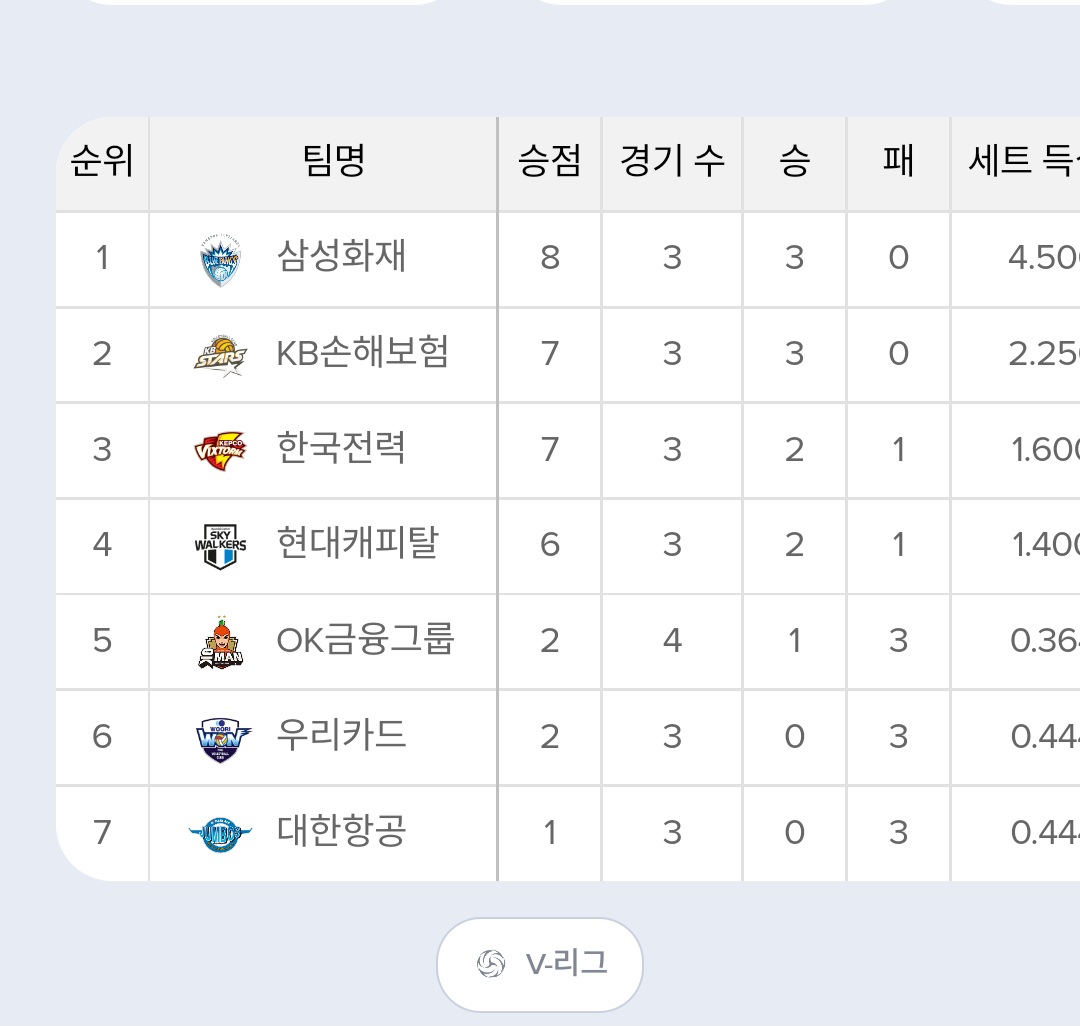Click the 순위 column header
The height and width of the screenshot is (1026, 1080).
tap(101, 163)
